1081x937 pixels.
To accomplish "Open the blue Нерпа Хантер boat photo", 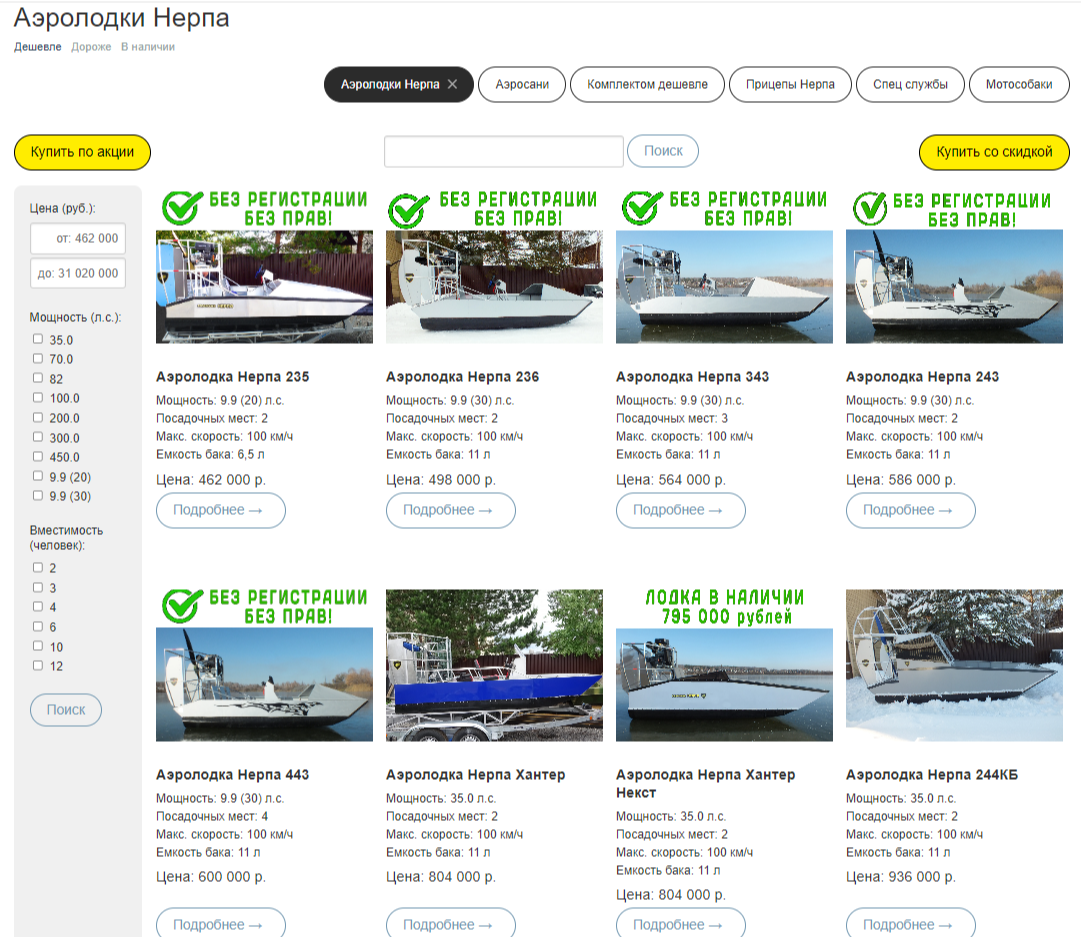I will [x=494, y=665].
